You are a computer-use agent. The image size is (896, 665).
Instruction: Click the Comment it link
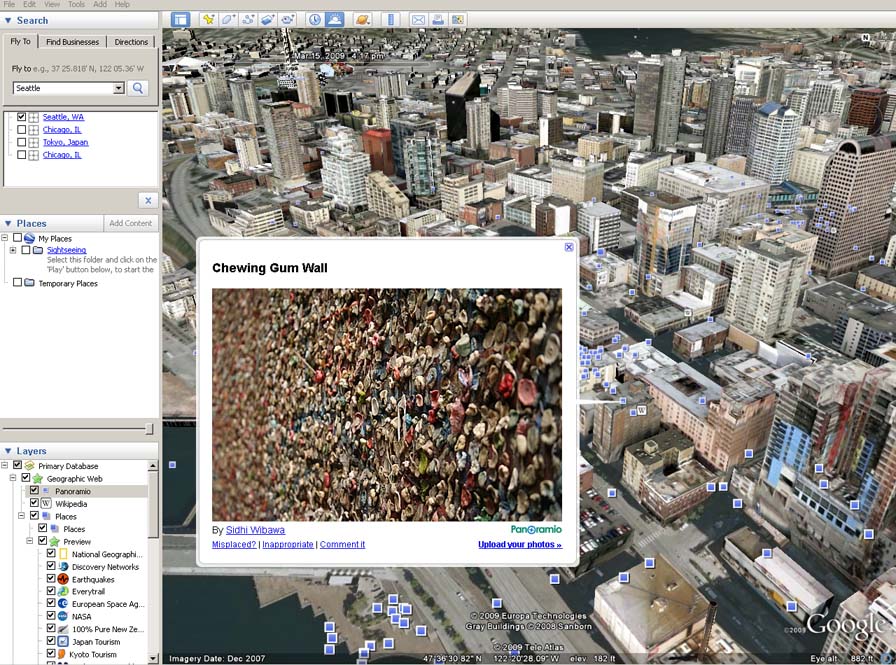(342, 544)
